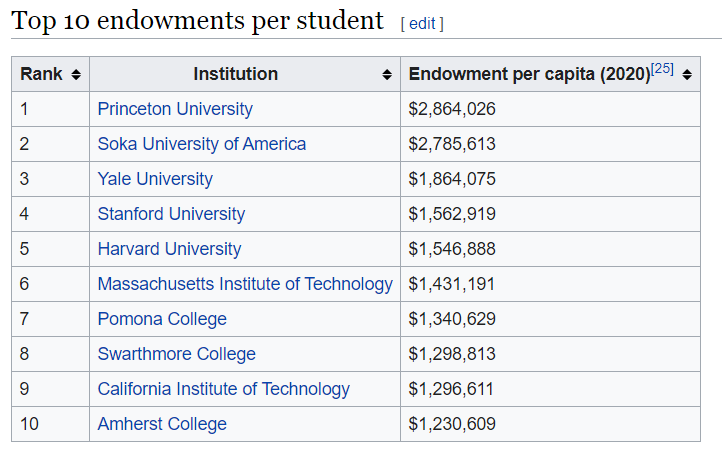Image resolution: width=722 pixels, height=455 pixels.
Task: Open Amherst College article
Action: (x=162, y=424)
